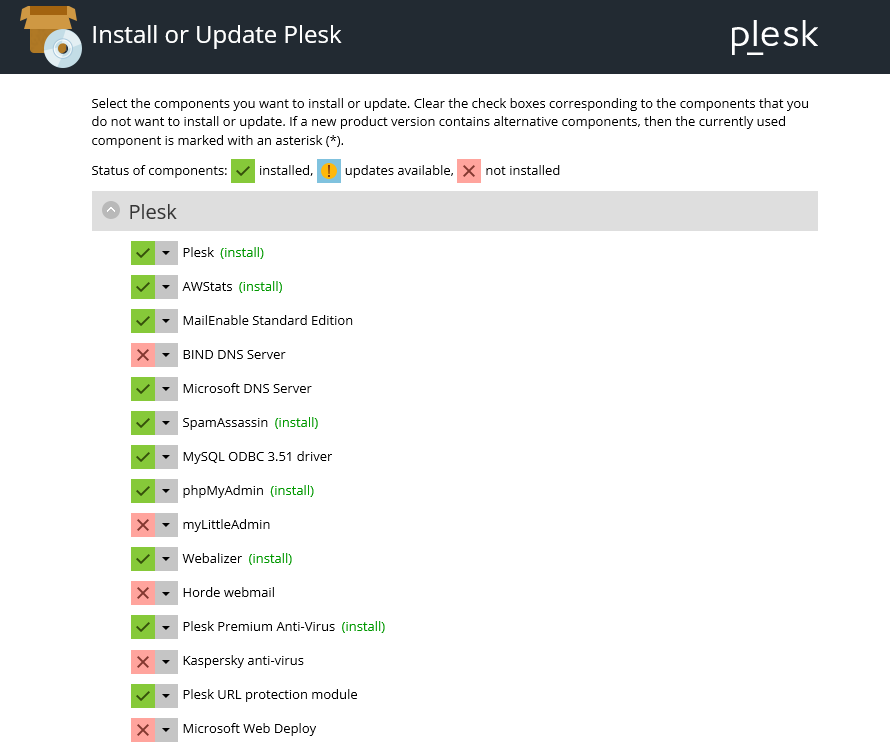The width and height of the screenshot is (890, 746).
Task: Toggle the SpamAssassin component status box
Action: click(x=143, y=423)
